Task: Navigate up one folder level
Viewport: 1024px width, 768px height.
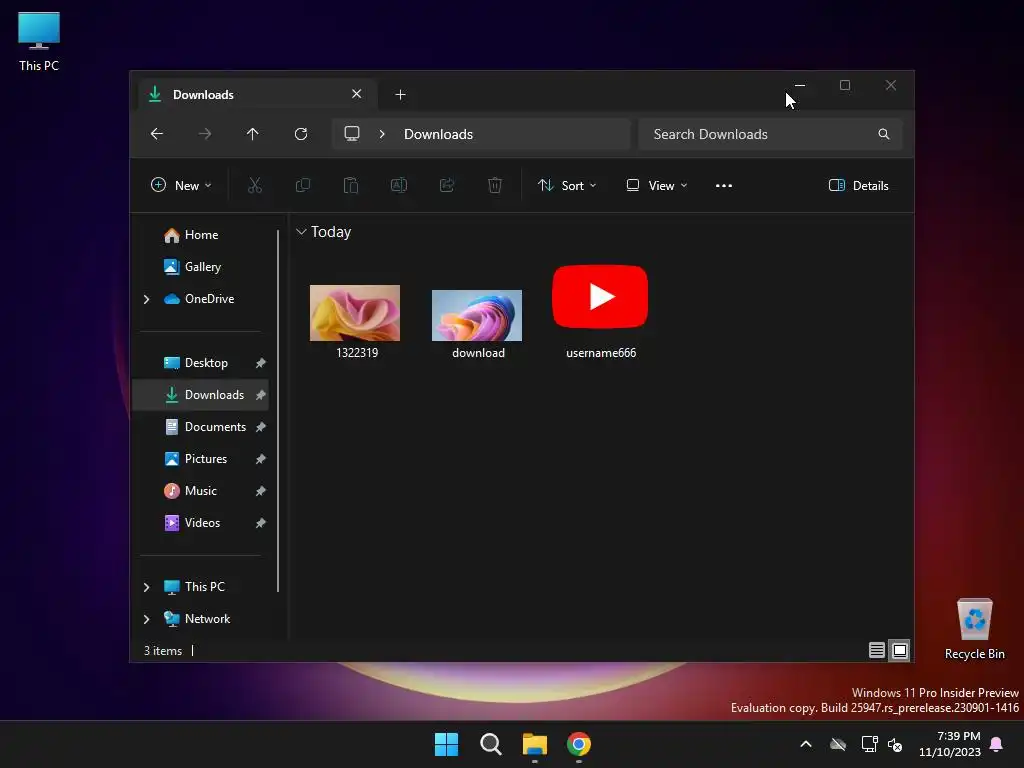Action: tap(253, 134)
